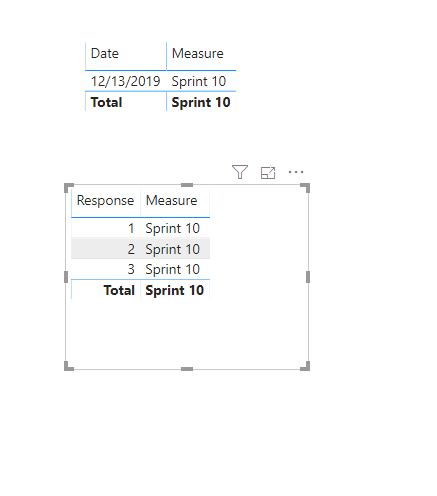437x496 pixels.
Task: Click Total label in Response table
Action: pos(119,290)
